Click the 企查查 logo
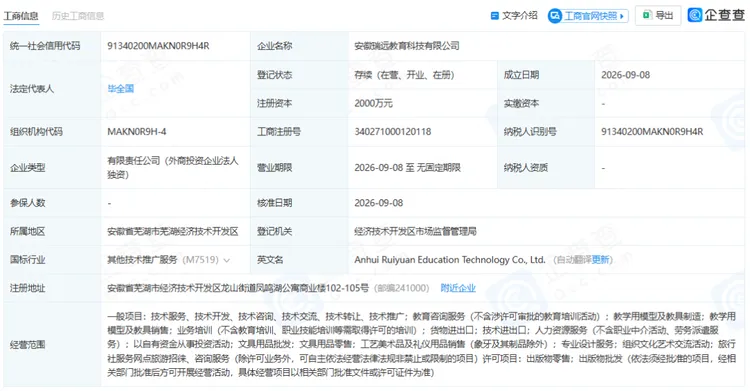 [716, 15]
